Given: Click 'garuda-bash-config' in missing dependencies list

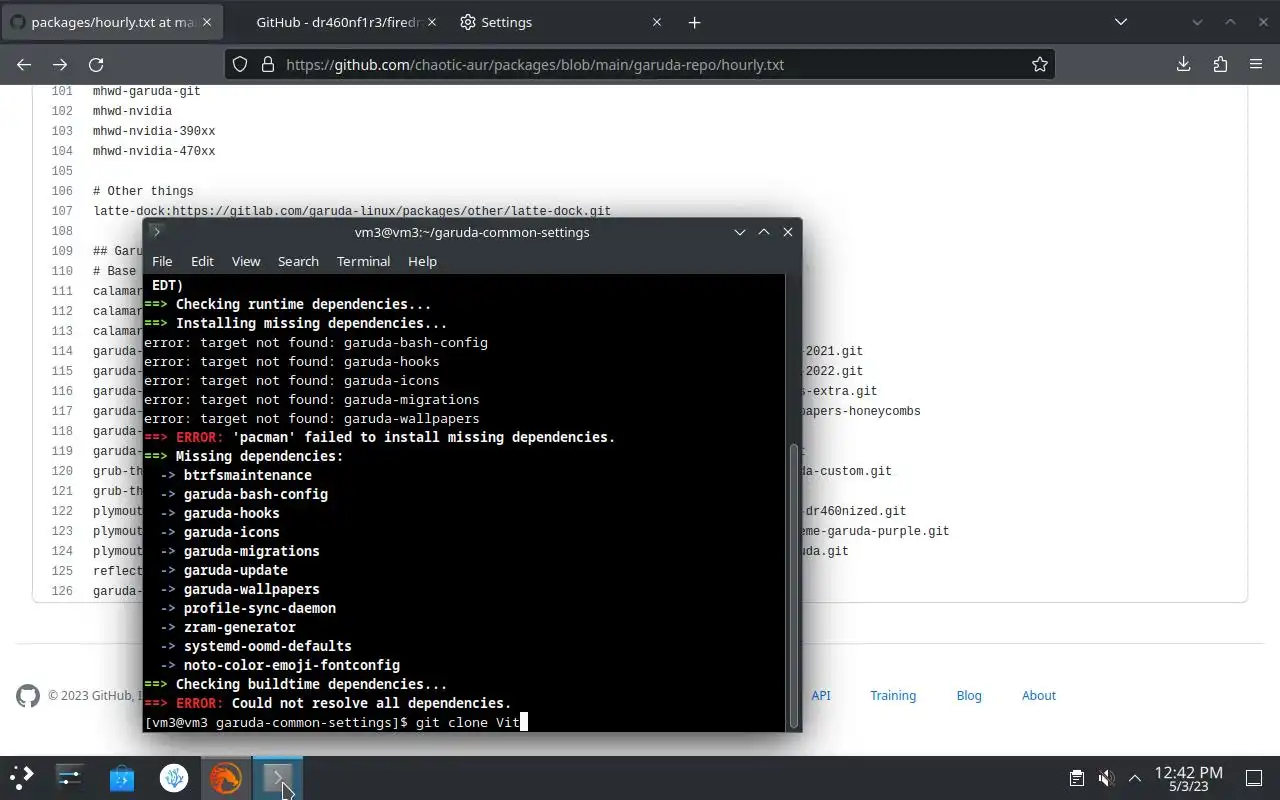Looking at the screenshot, I should click(256, 494).
